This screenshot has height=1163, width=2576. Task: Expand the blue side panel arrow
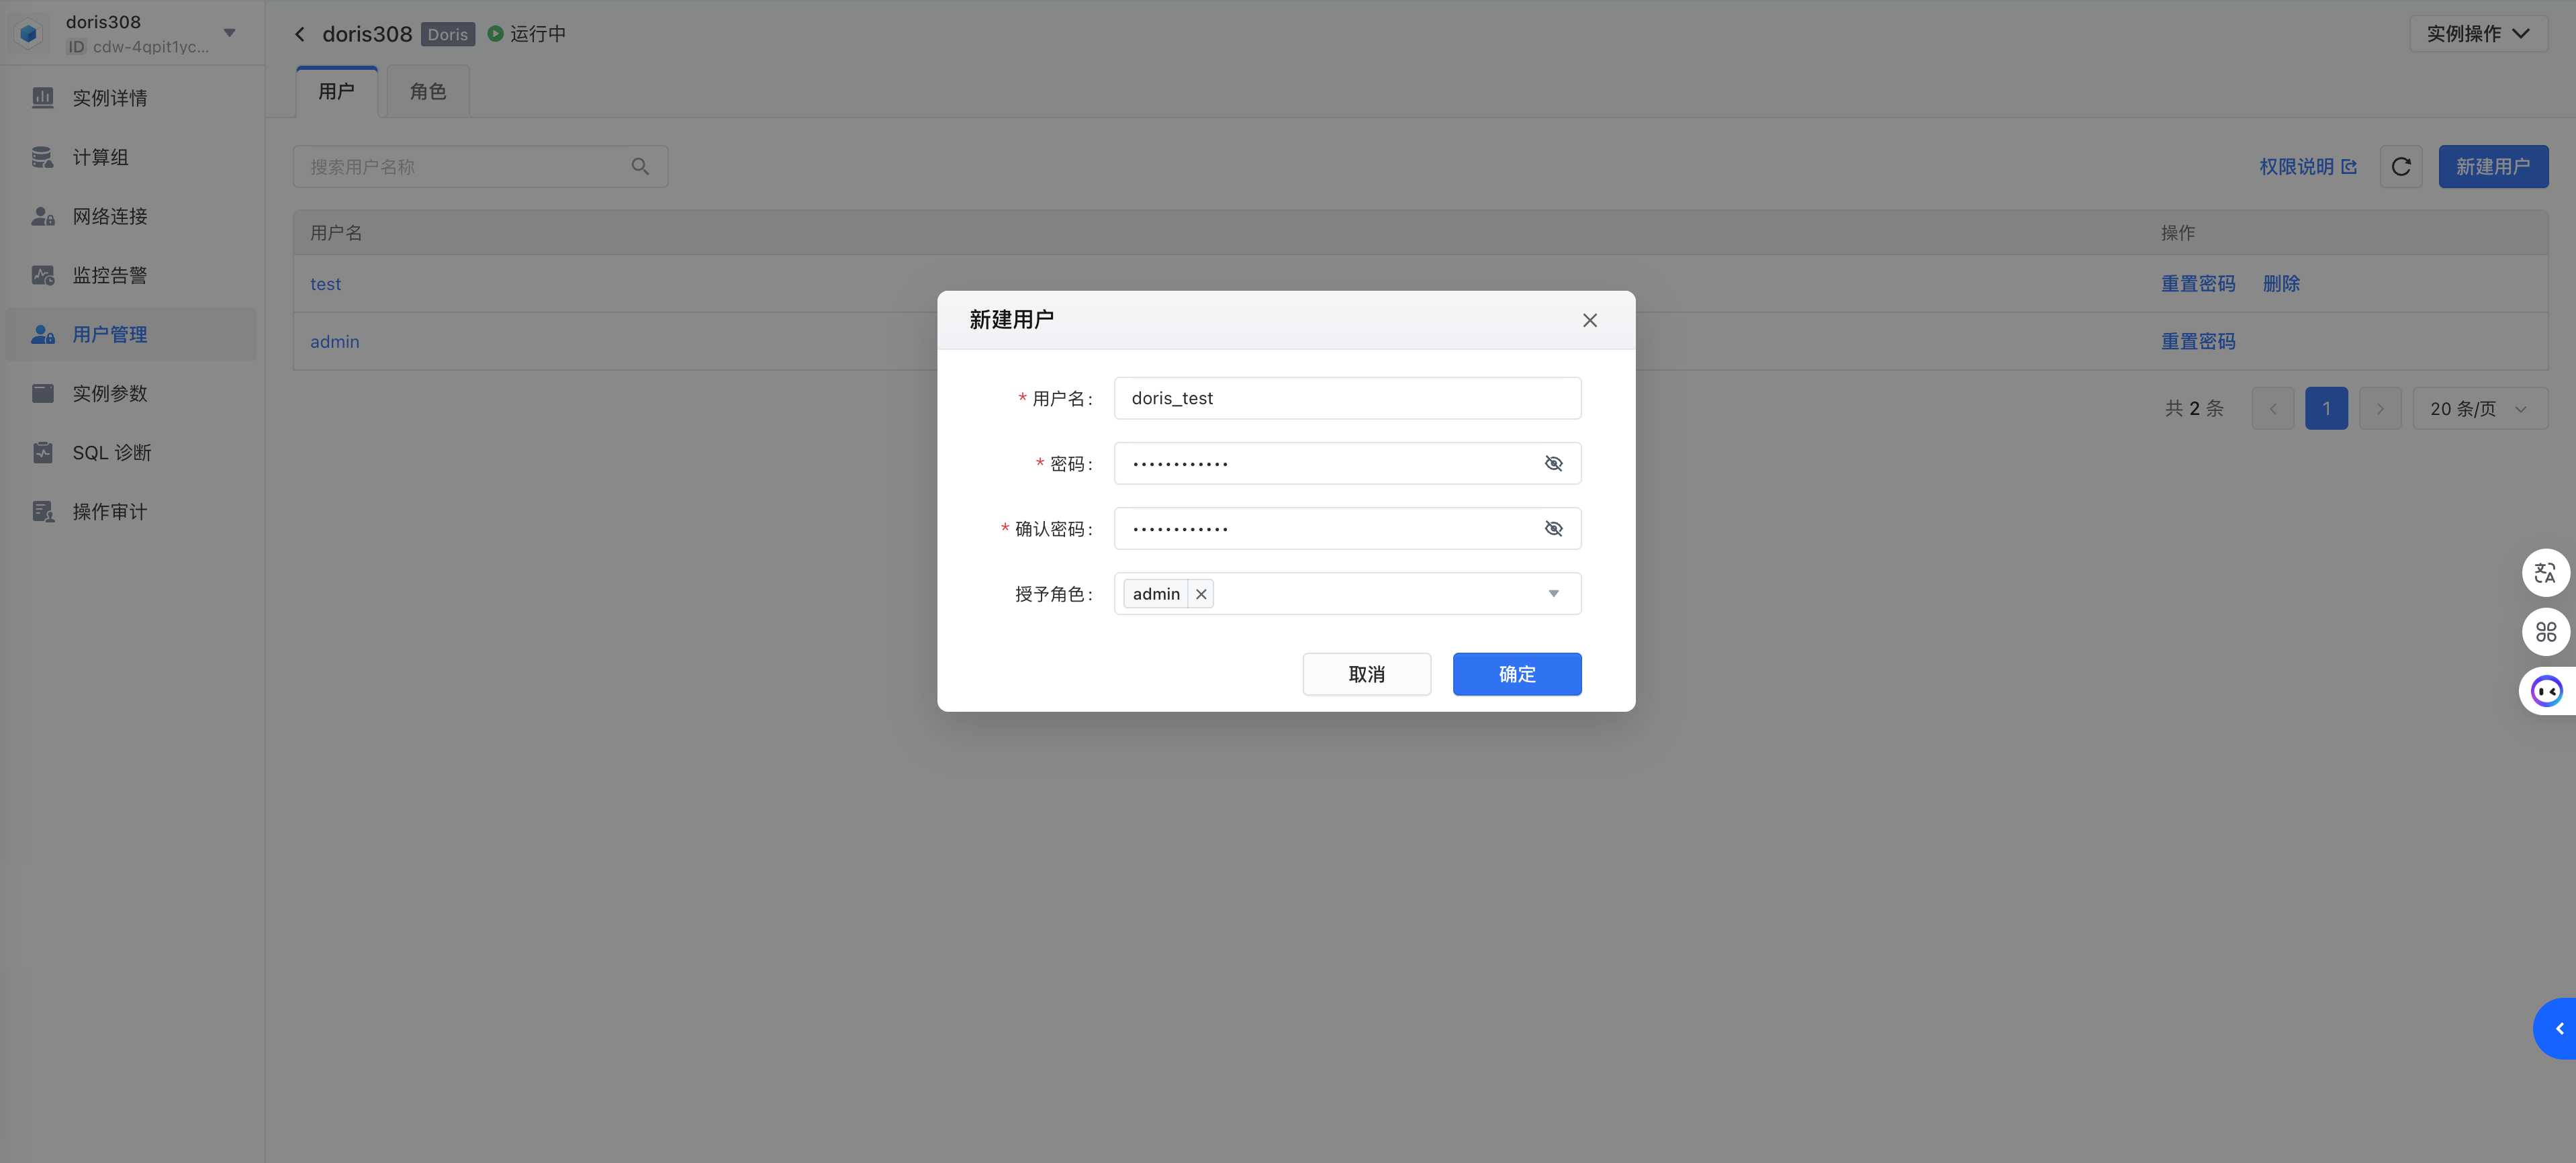coord(2558,1028)
